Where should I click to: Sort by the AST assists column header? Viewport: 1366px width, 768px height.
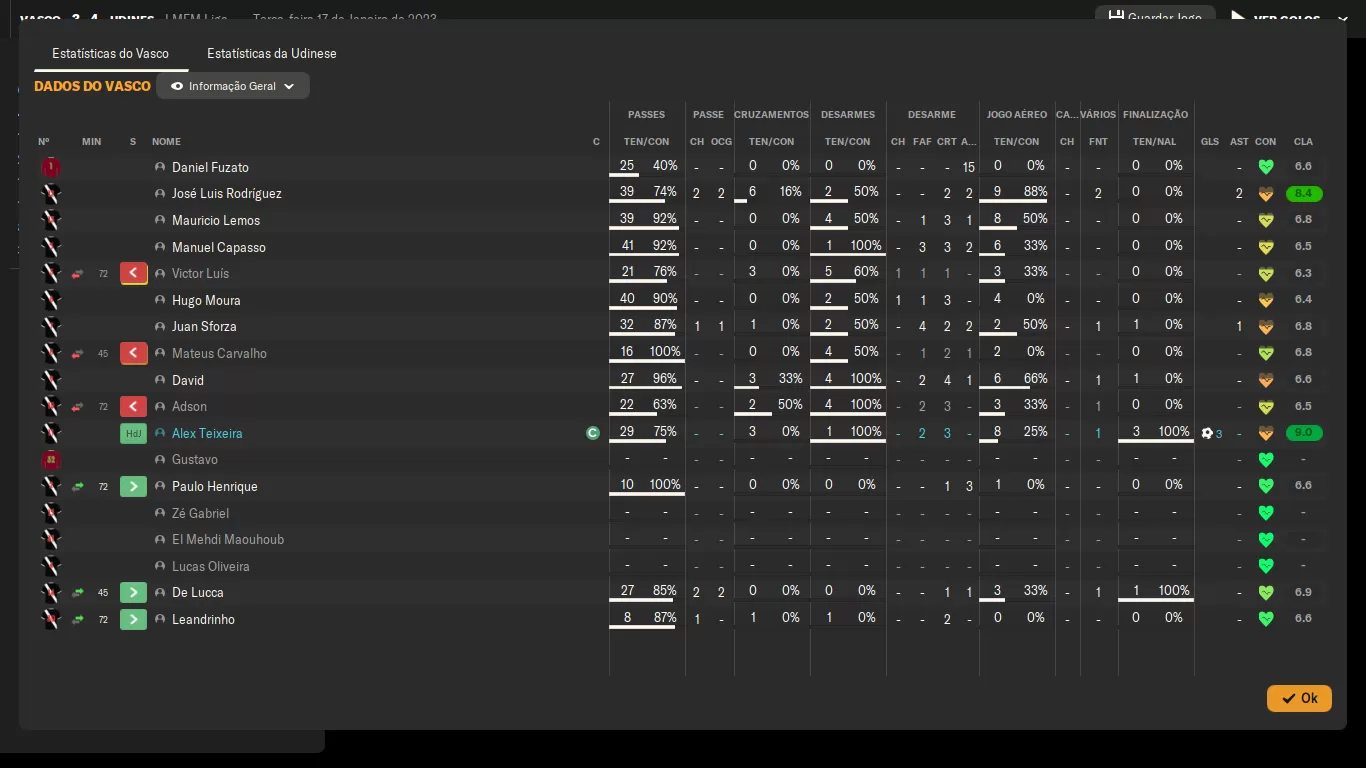[x=1239, y=142]
